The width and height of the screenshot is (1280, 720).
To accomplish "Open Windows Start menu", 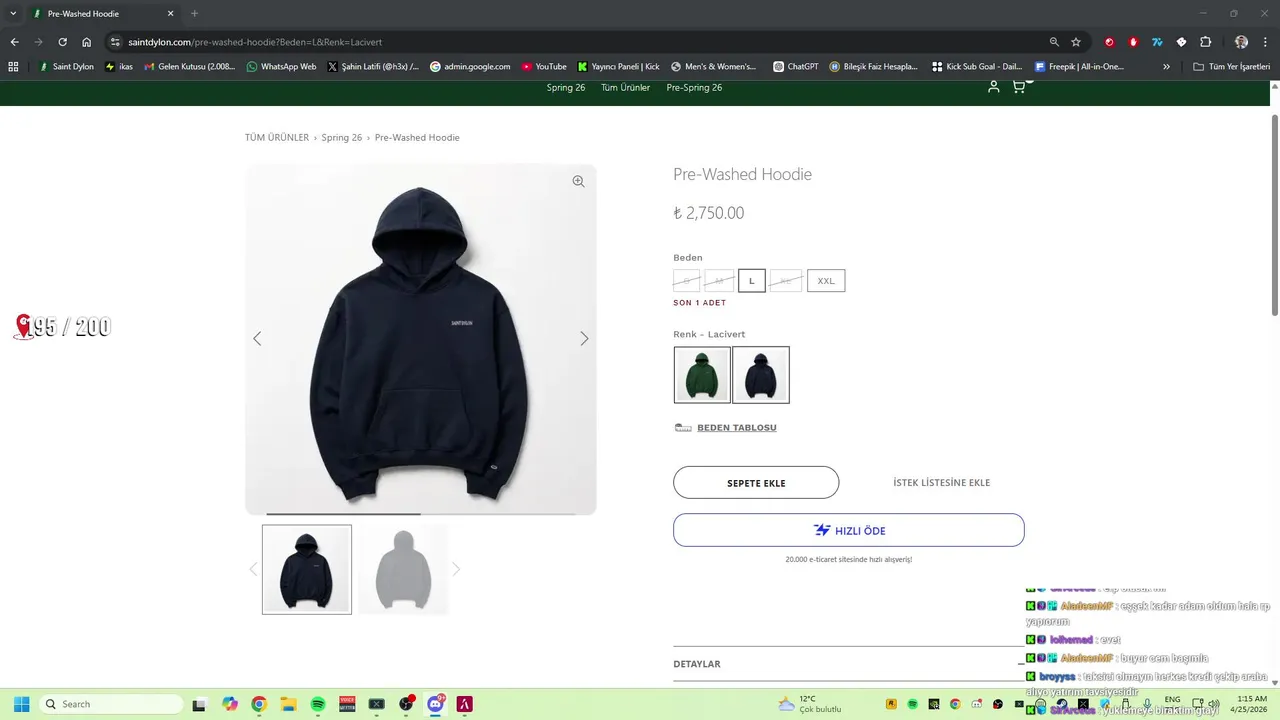I will pos(21,704).
